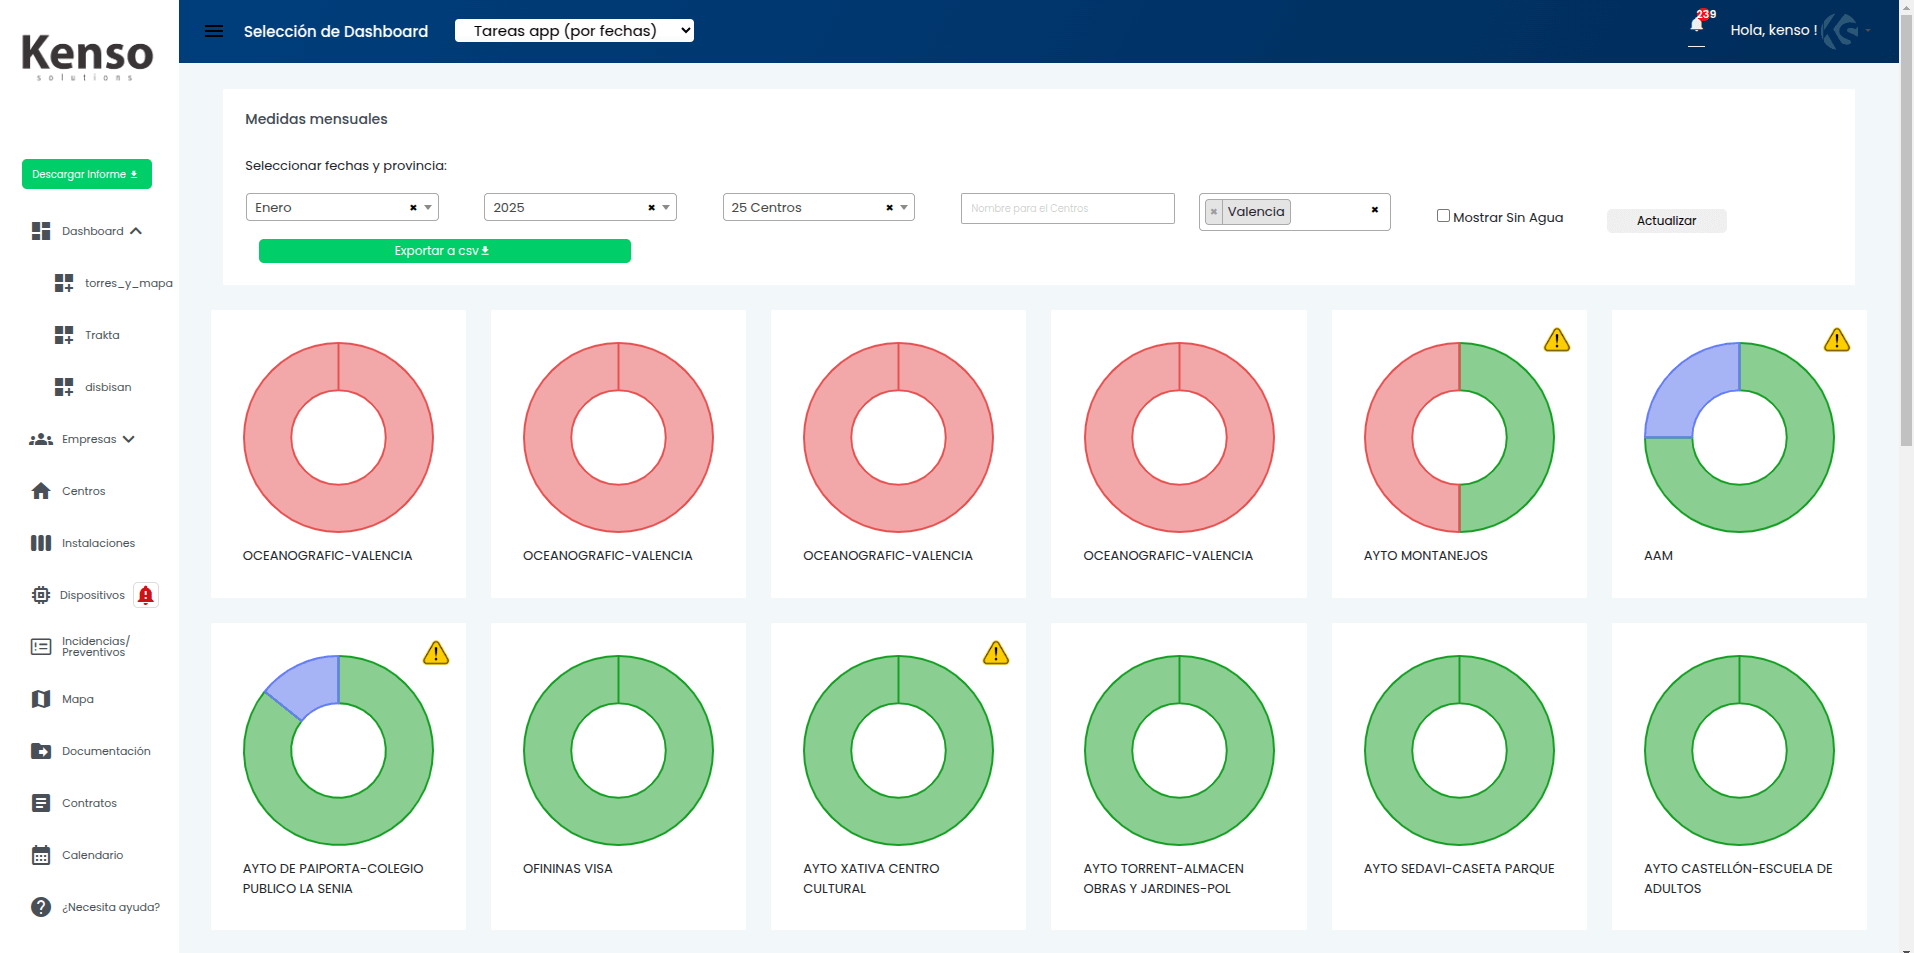The height and width of the screenshot is (953, 1914).
Task: Open Documentación section
Action: 106,751
